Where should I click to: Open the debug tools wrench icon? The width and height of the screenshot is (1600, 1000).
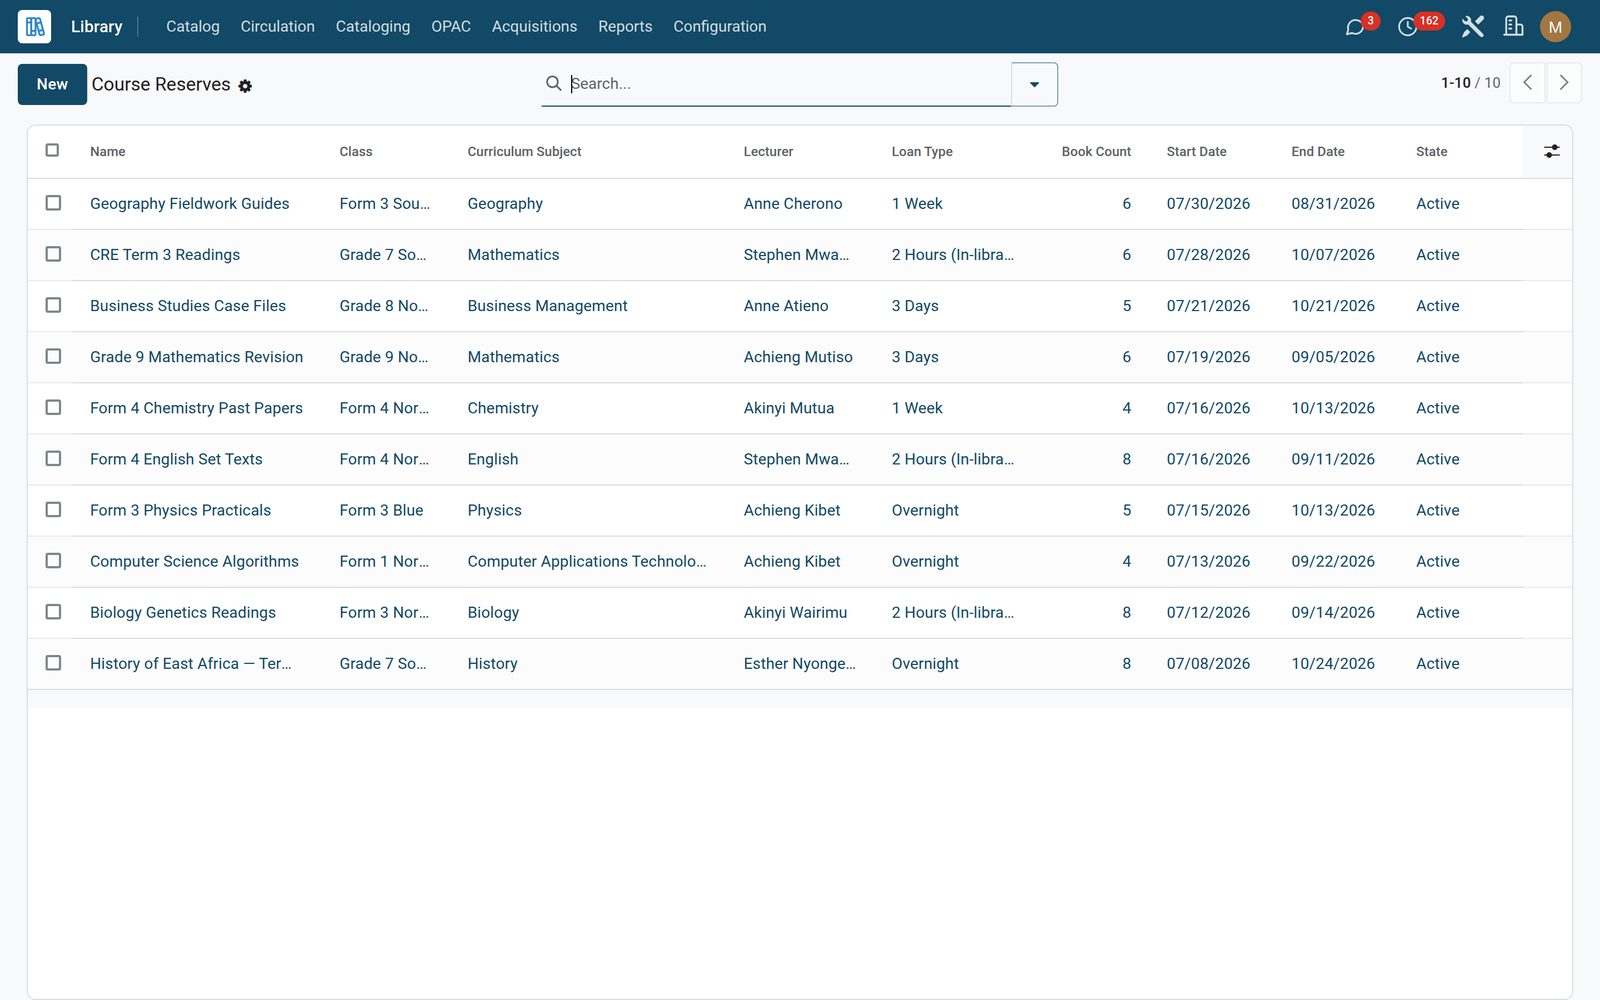point(1472,27)
